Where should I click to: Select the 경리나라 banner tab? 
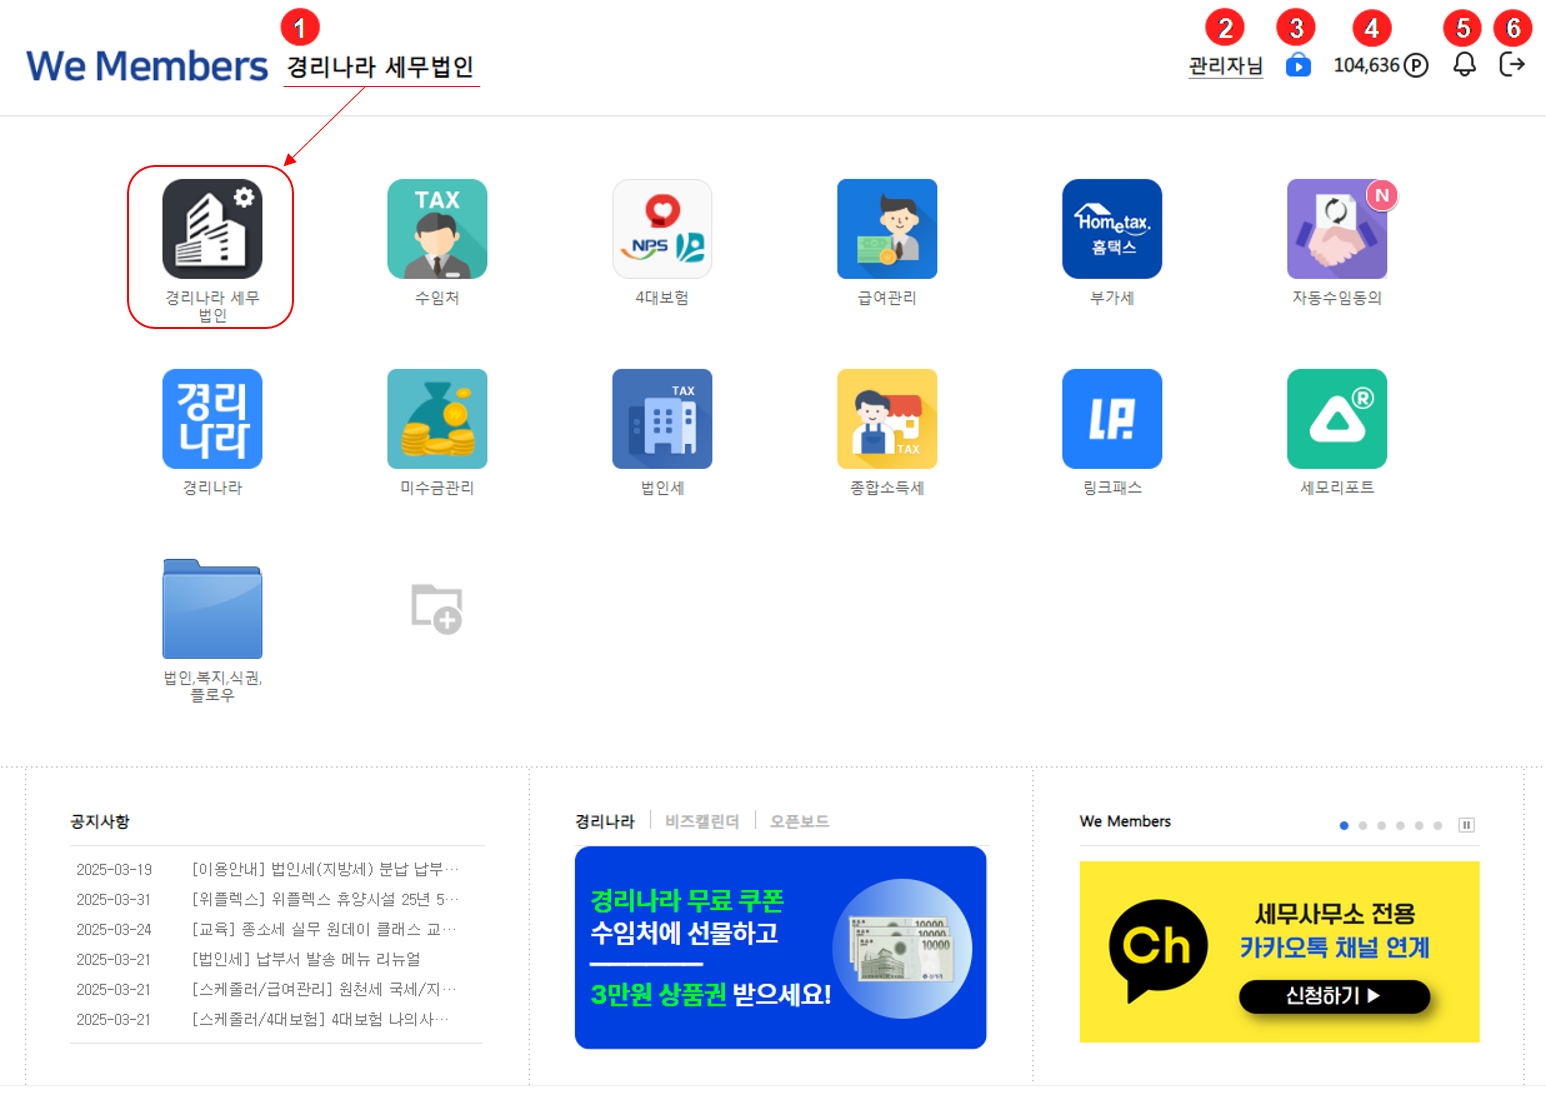point(605,821)
